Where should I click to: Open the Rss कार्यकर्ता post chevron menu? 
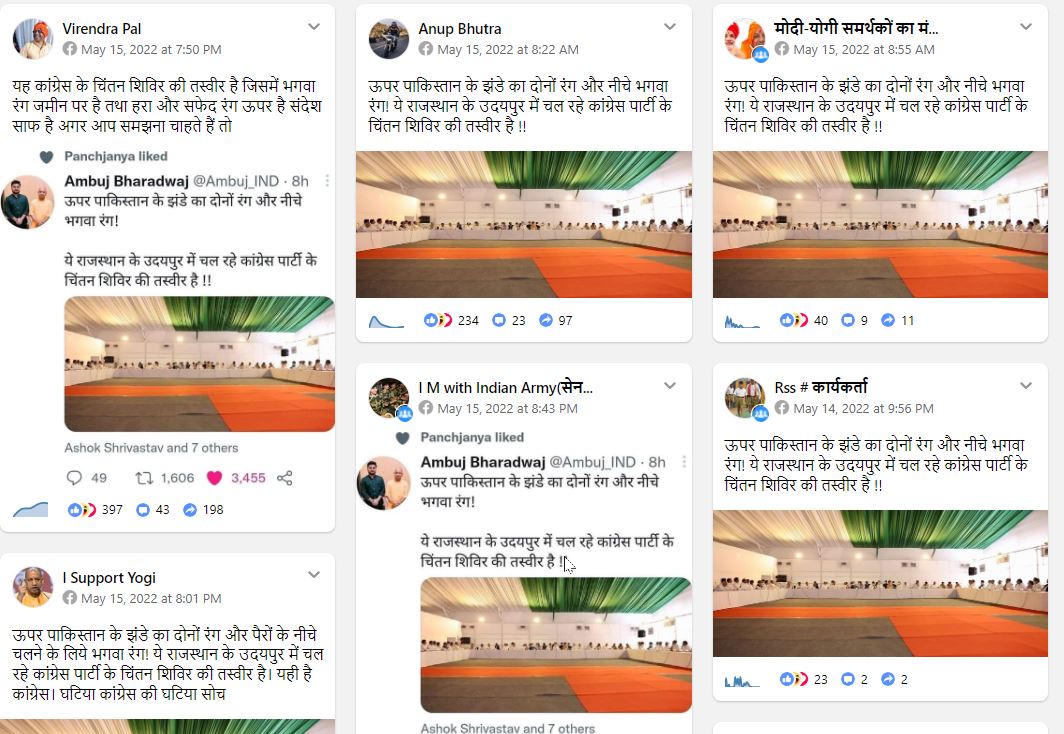coord(1026,385)
